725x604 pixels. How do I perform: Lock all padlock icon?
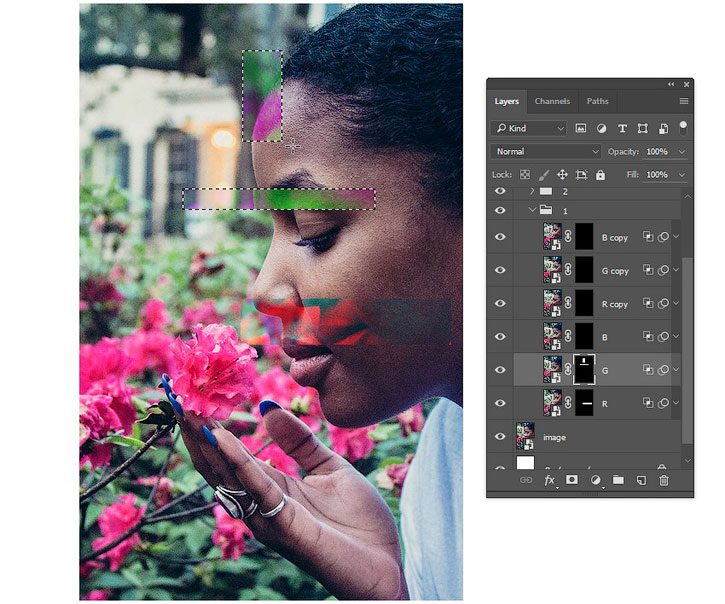(600, 175)
